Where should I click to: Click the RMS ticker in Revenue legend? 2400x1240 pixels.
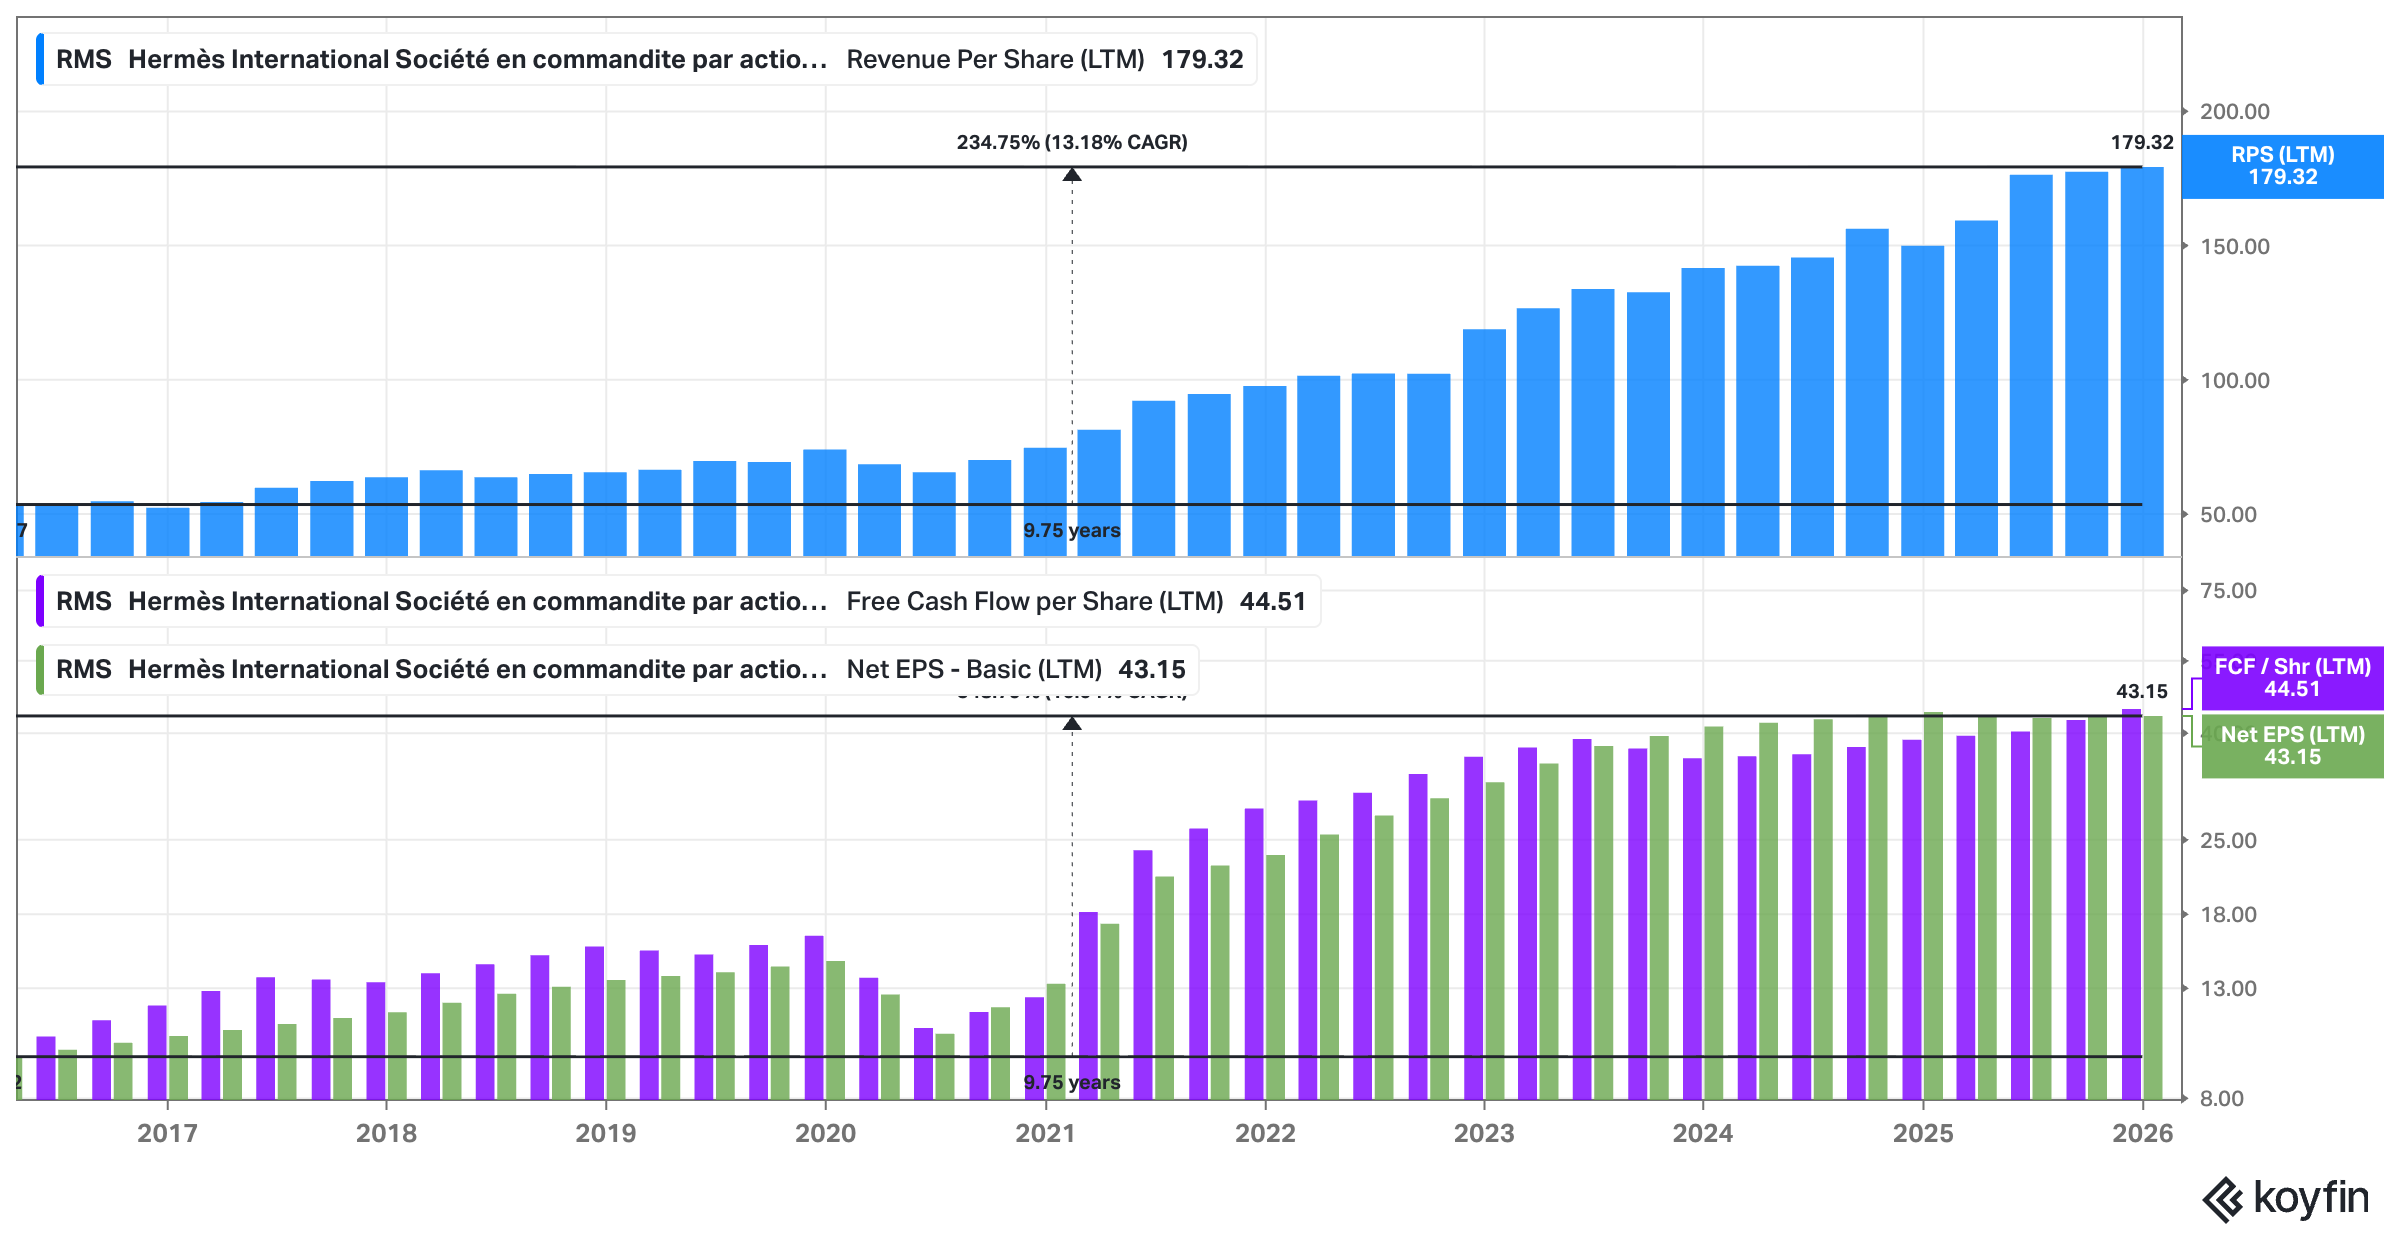[84, 60]
